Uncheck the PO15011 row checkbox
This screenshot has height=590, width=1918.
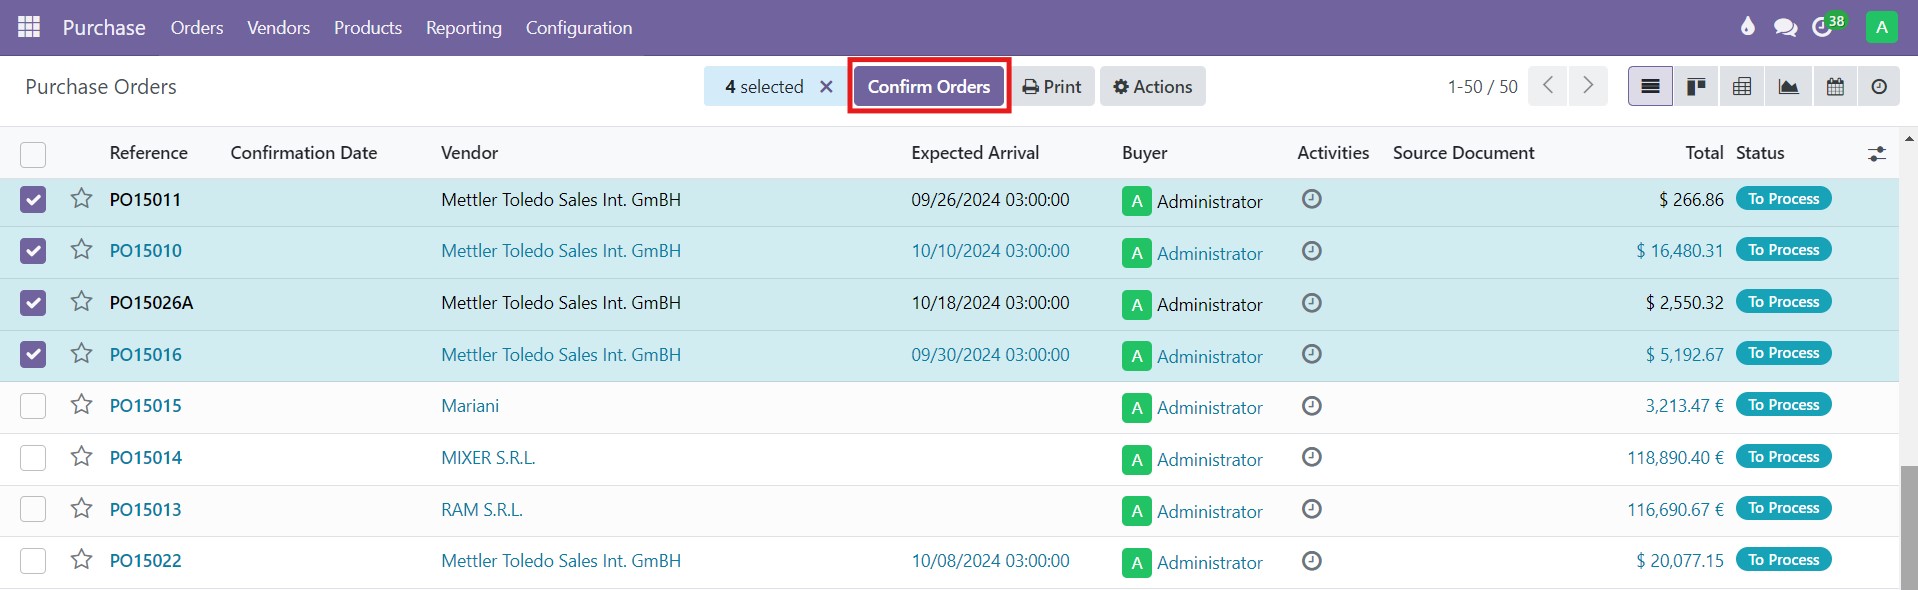33,200
